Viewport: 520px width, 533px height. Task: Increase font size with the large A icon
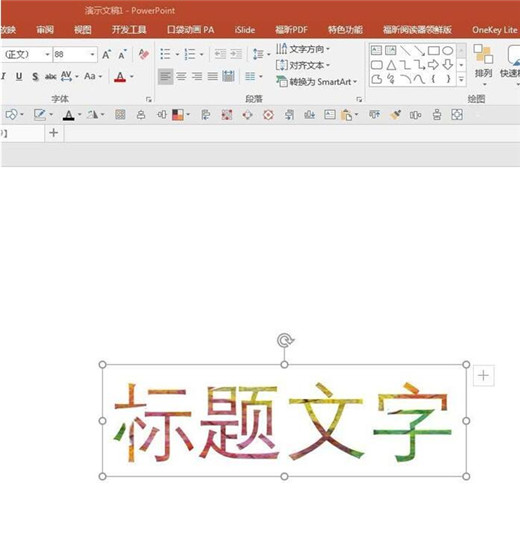pos(107,54)
